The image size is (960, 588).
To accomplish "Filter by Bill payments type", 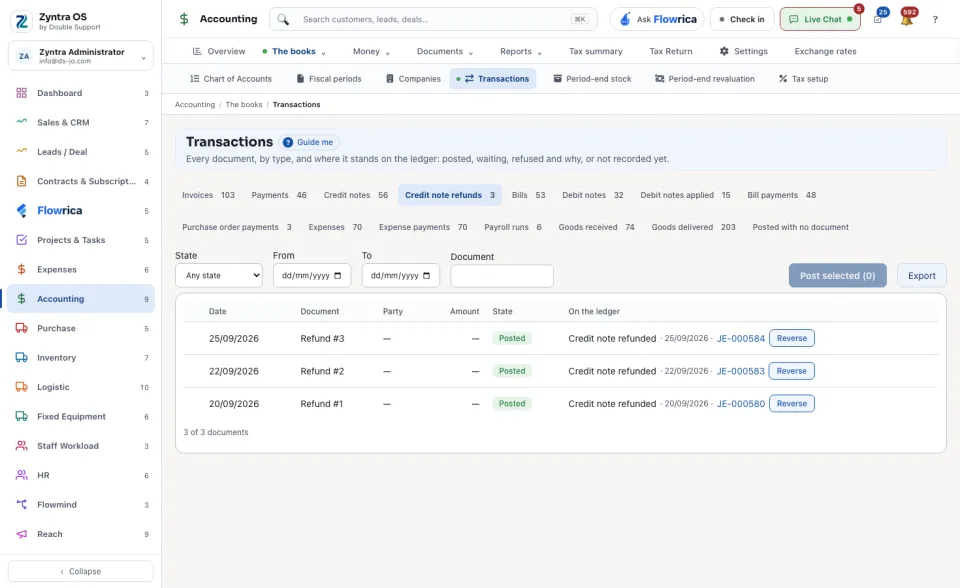I will tap(781, 195).
